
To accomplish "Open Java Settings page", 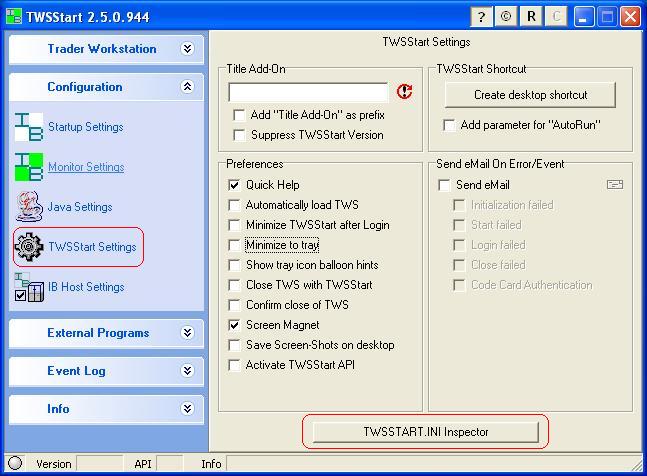I will point(80,207).
